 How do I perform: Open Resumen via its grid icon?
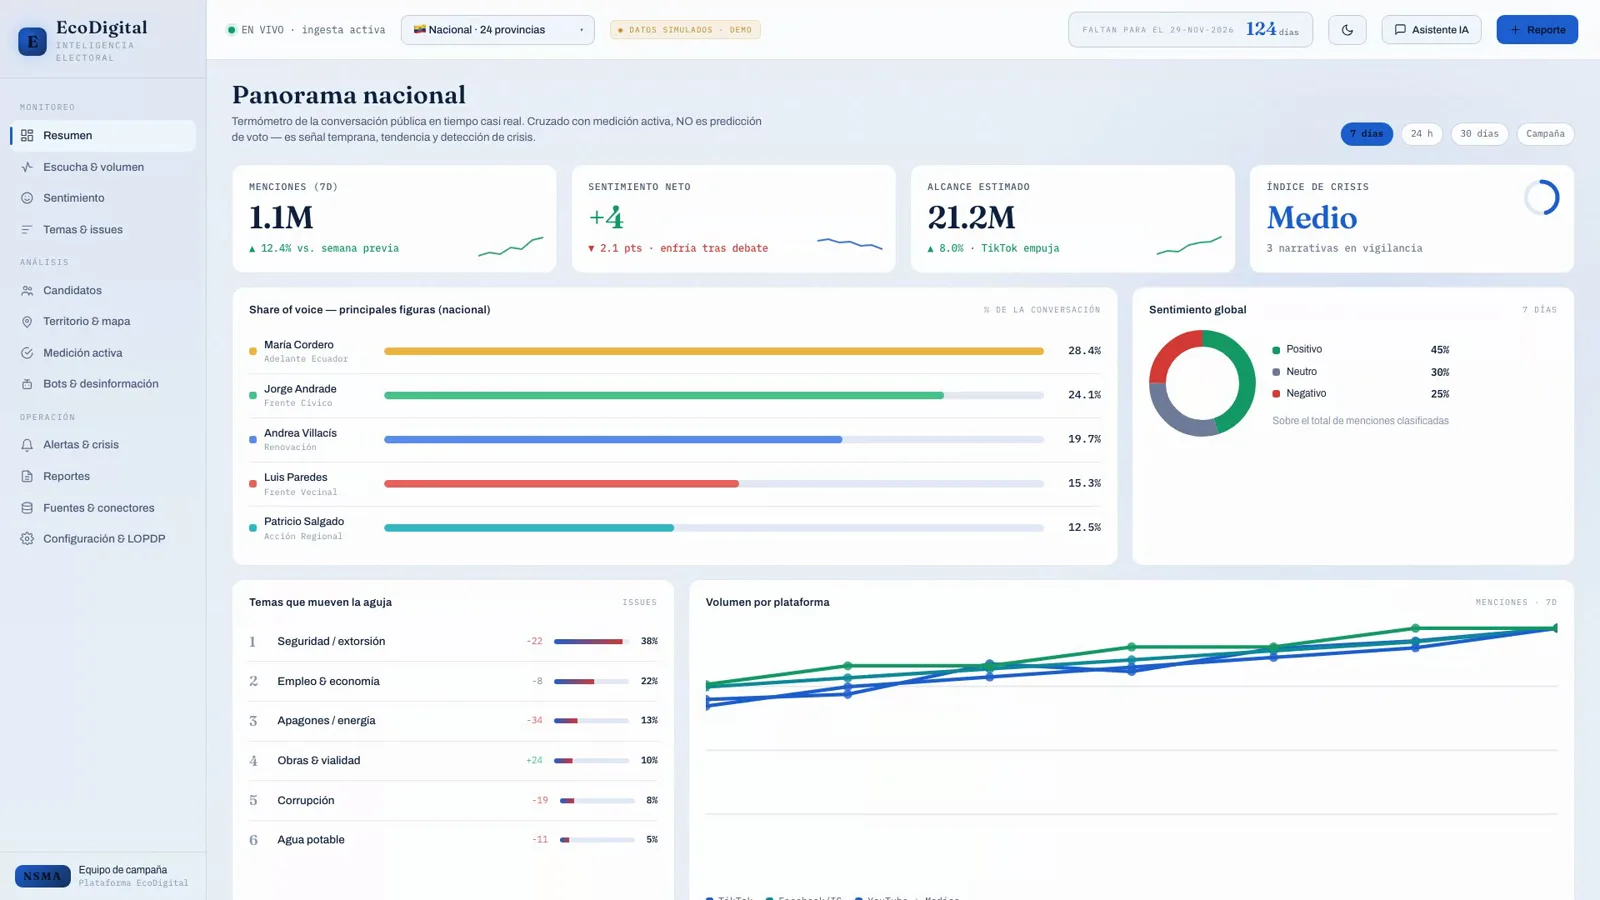click(x=27, y=135)
